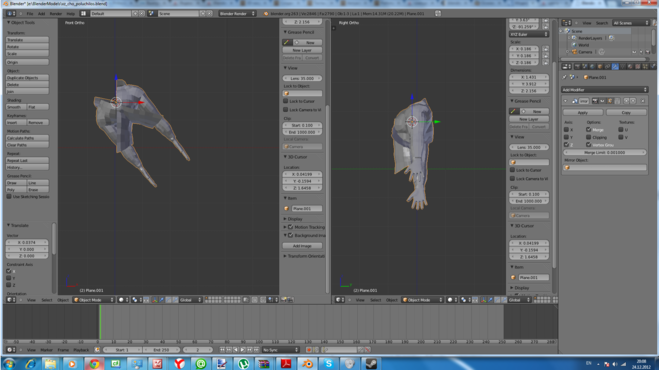
Task: Enable the Clipping option checkbox
Action: click(589, 137)
